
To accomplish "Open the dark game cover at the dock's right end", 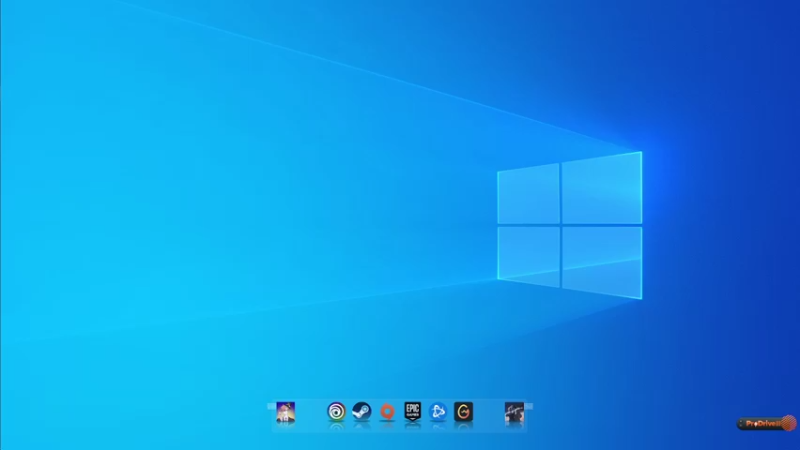I will coord(514,412).
